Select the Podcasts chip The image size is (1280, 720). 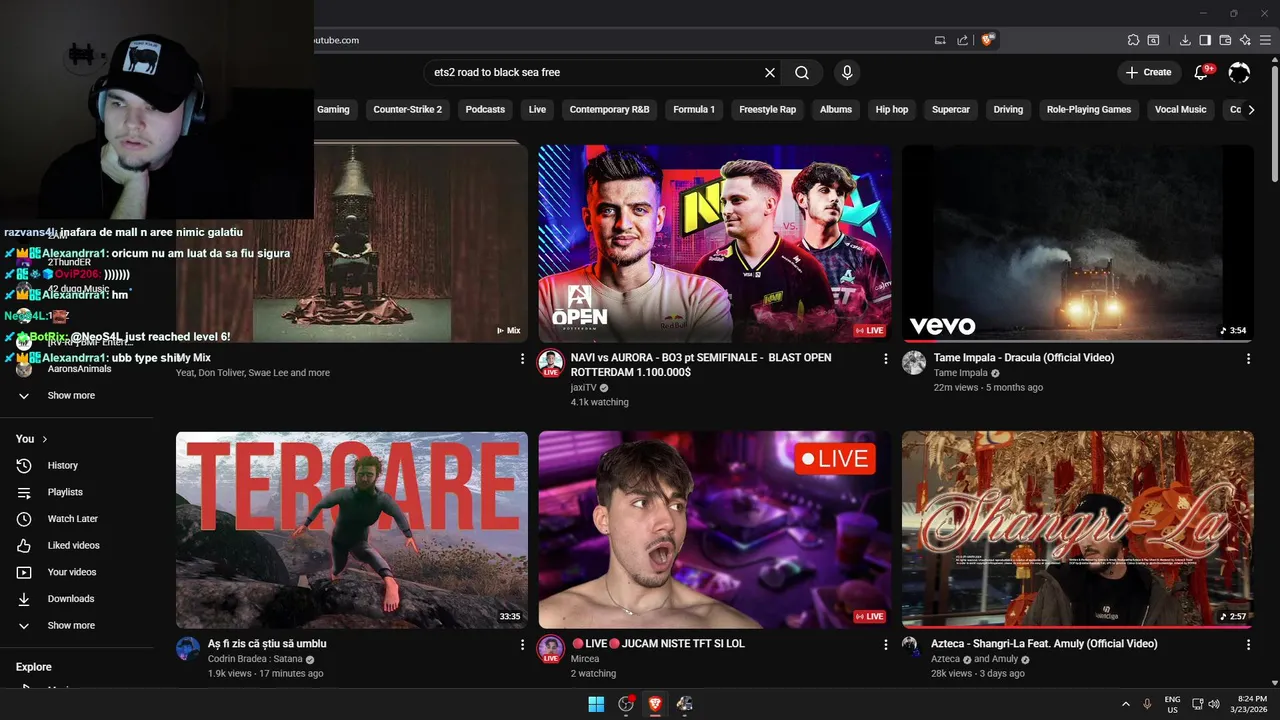pyautogui.click(x=485, y=109)
